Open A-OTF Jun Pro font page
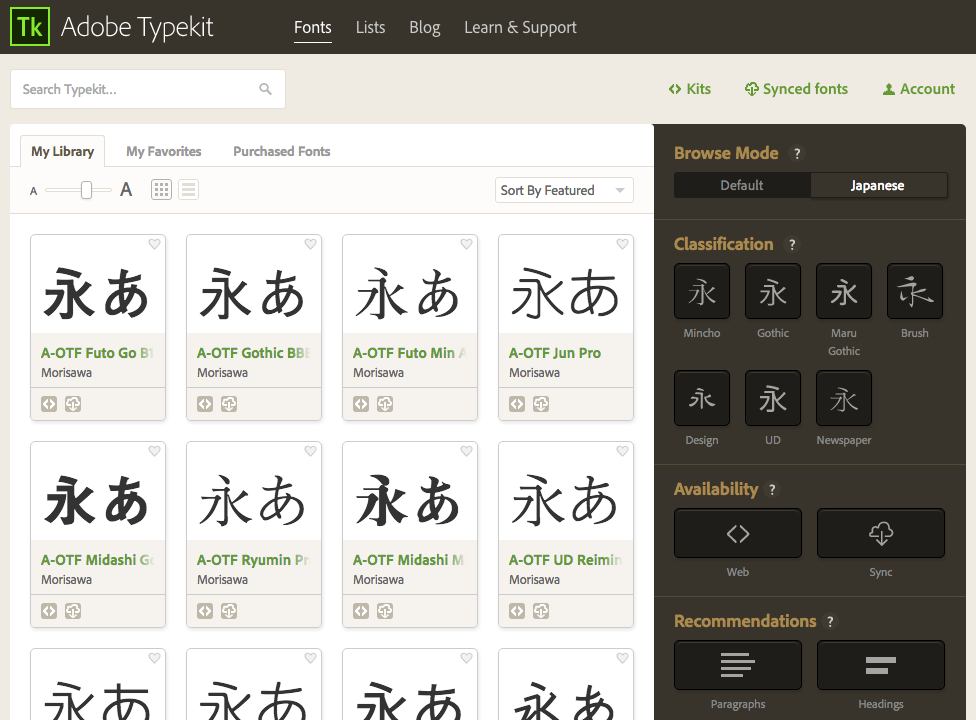The image size is (976, 720). 555,353
